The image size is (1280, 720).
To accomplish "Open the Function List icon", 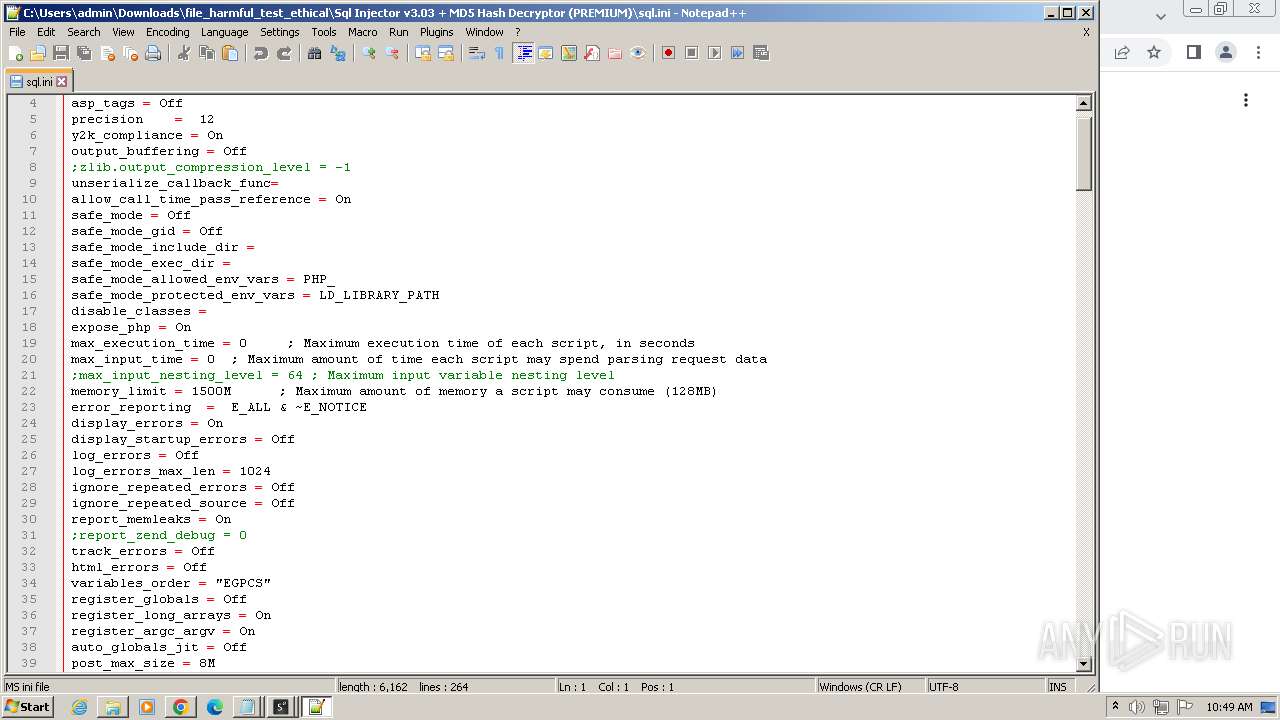I will coord(592,53).
